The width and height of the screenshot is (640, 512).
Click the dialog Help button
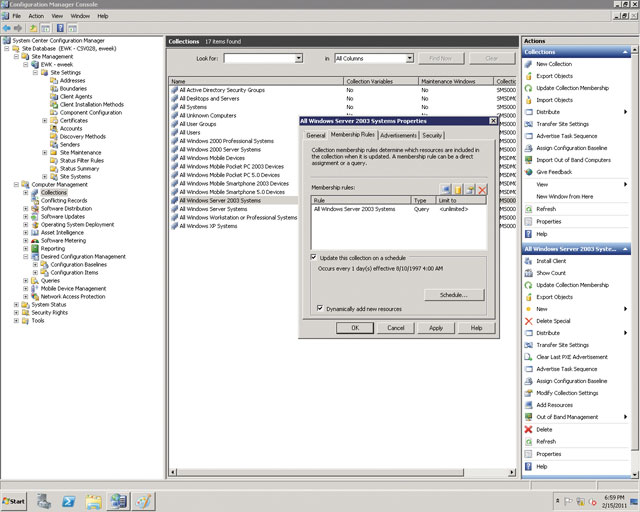click(476, 328)
